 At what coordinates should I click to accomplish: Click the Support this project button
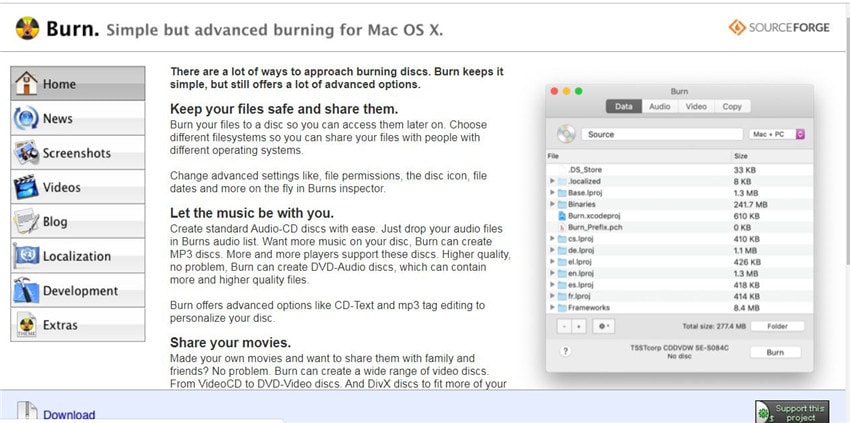coord(792,412)
